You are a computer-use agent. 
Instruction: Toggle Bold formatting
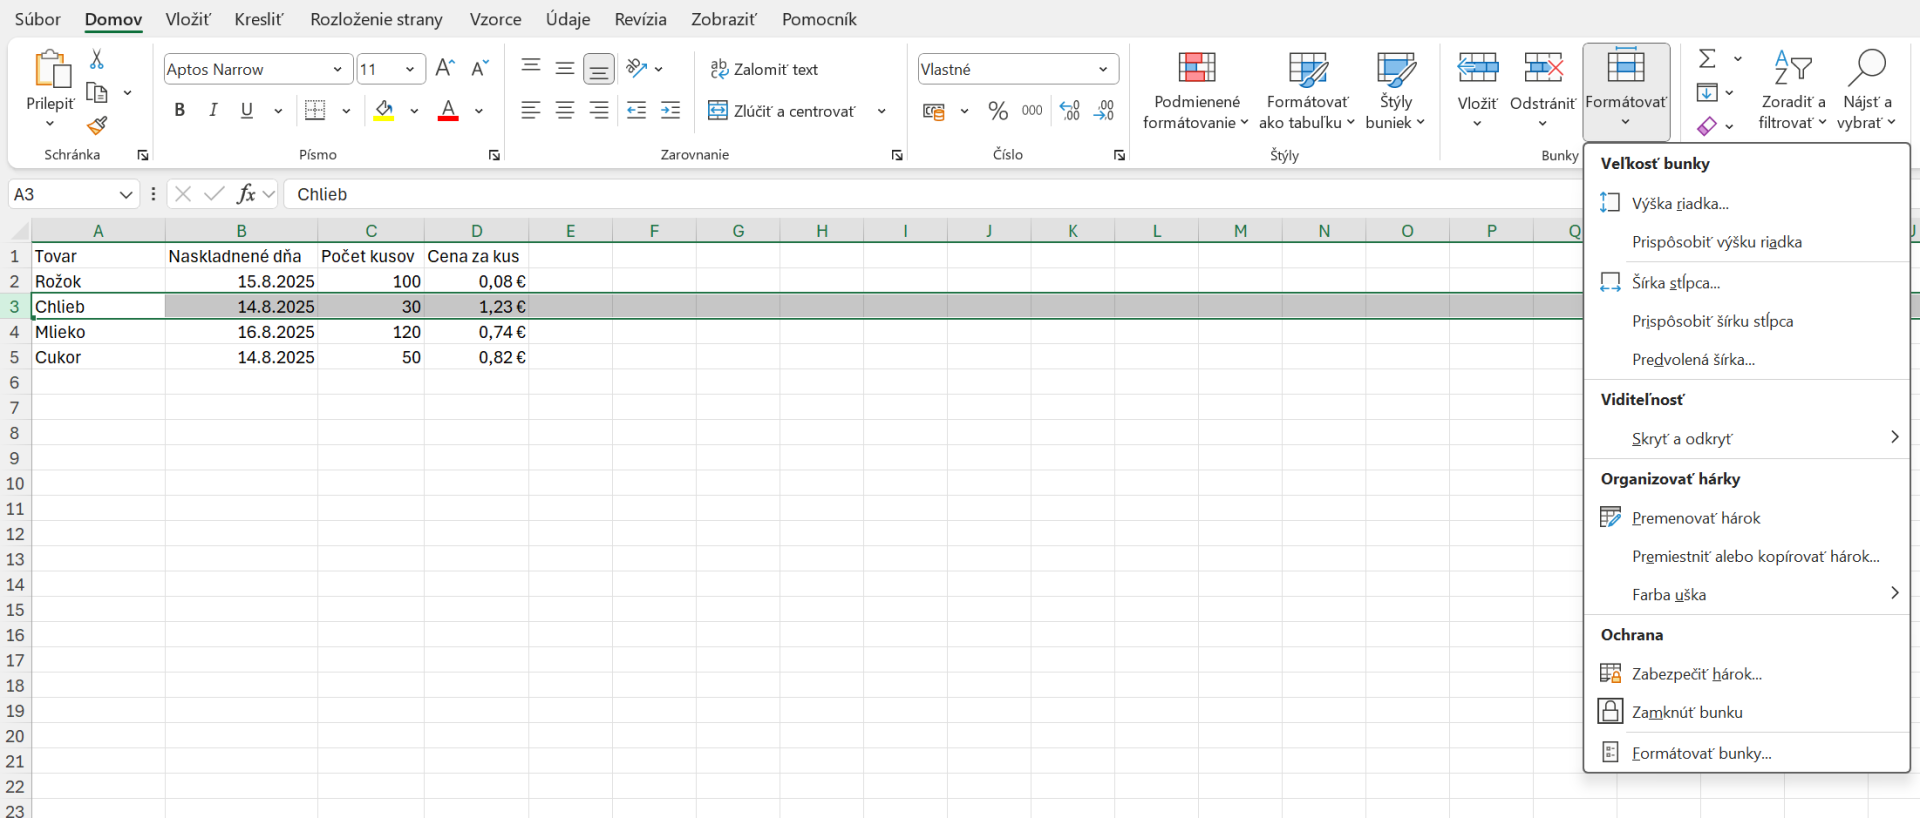coord(180,110)
